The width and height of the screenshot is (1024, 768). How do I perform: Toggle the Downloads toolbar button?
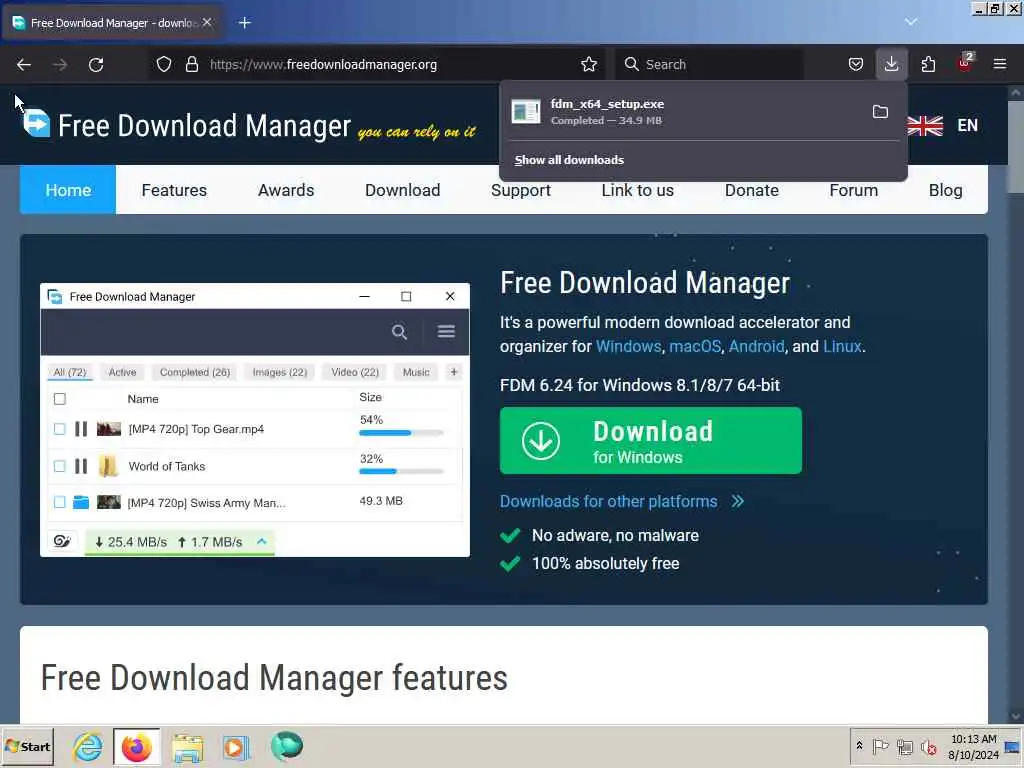click(891, 64)
